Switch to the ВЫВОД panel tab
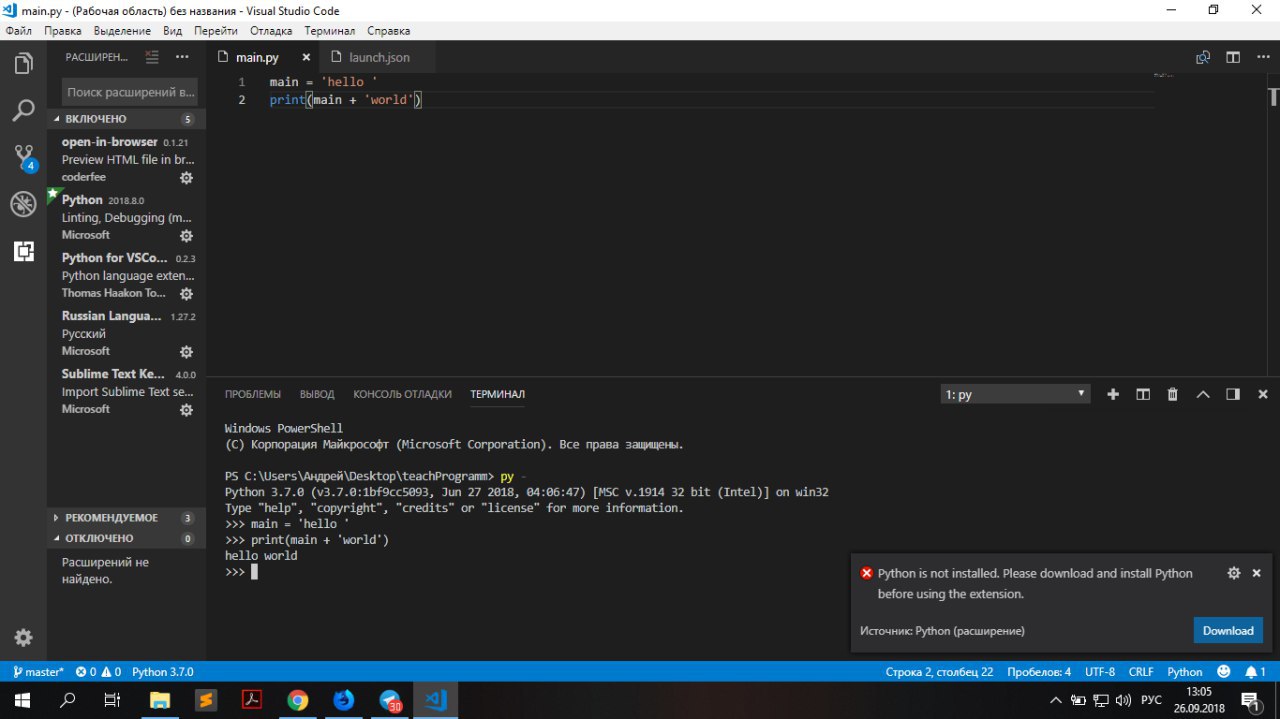This screenshot has height=719, width=1280. pyautogui.click(x=317, y=394)
